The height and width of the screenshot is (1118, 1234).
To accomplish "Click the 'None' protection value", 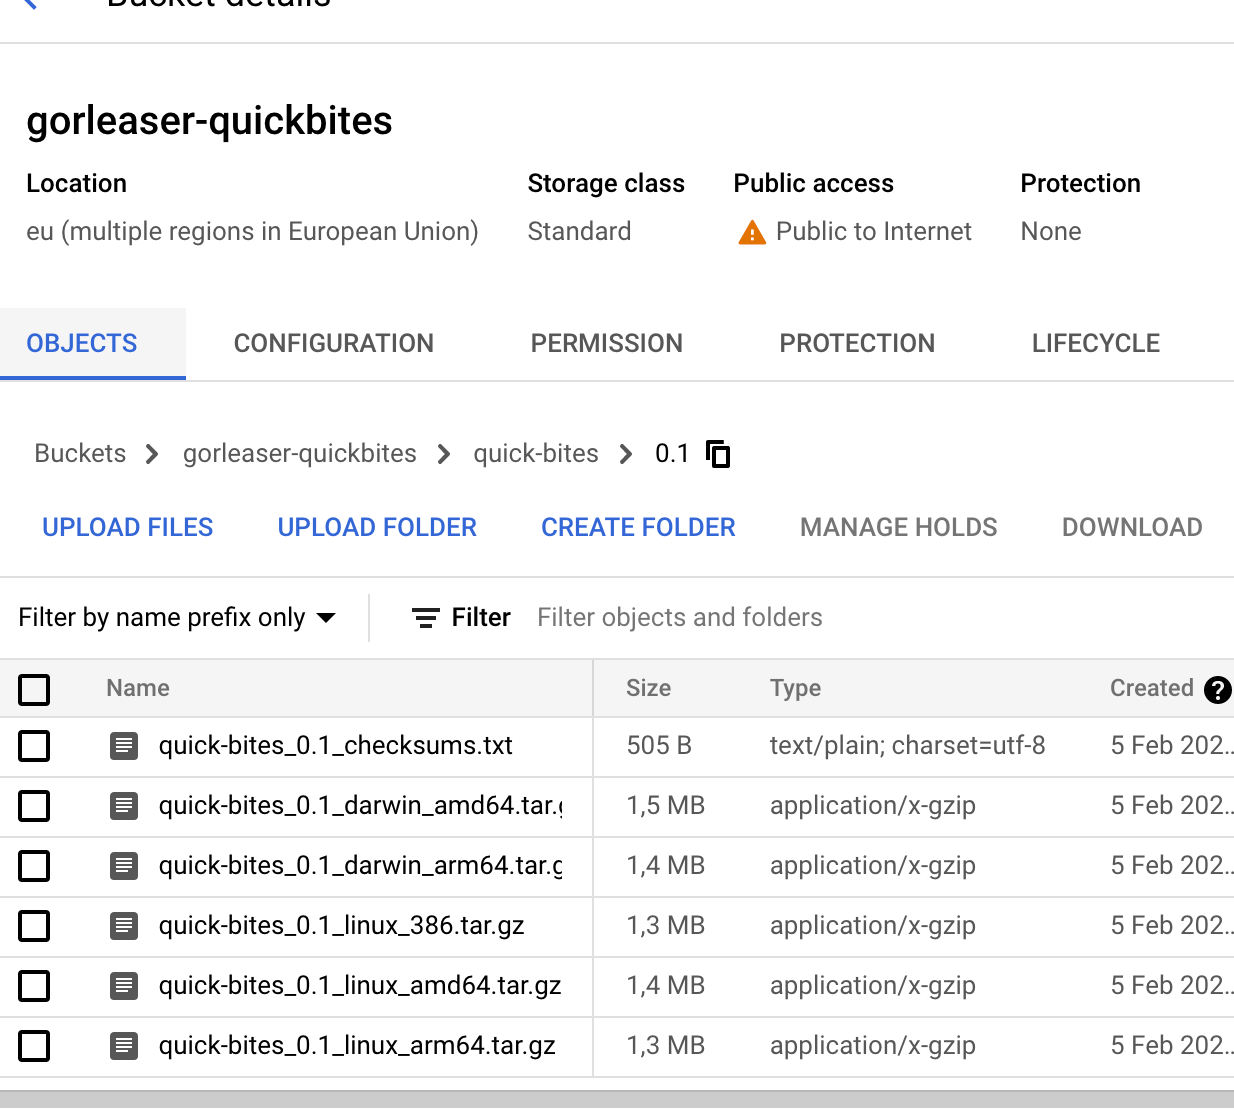I will [x=1051, y=232].
